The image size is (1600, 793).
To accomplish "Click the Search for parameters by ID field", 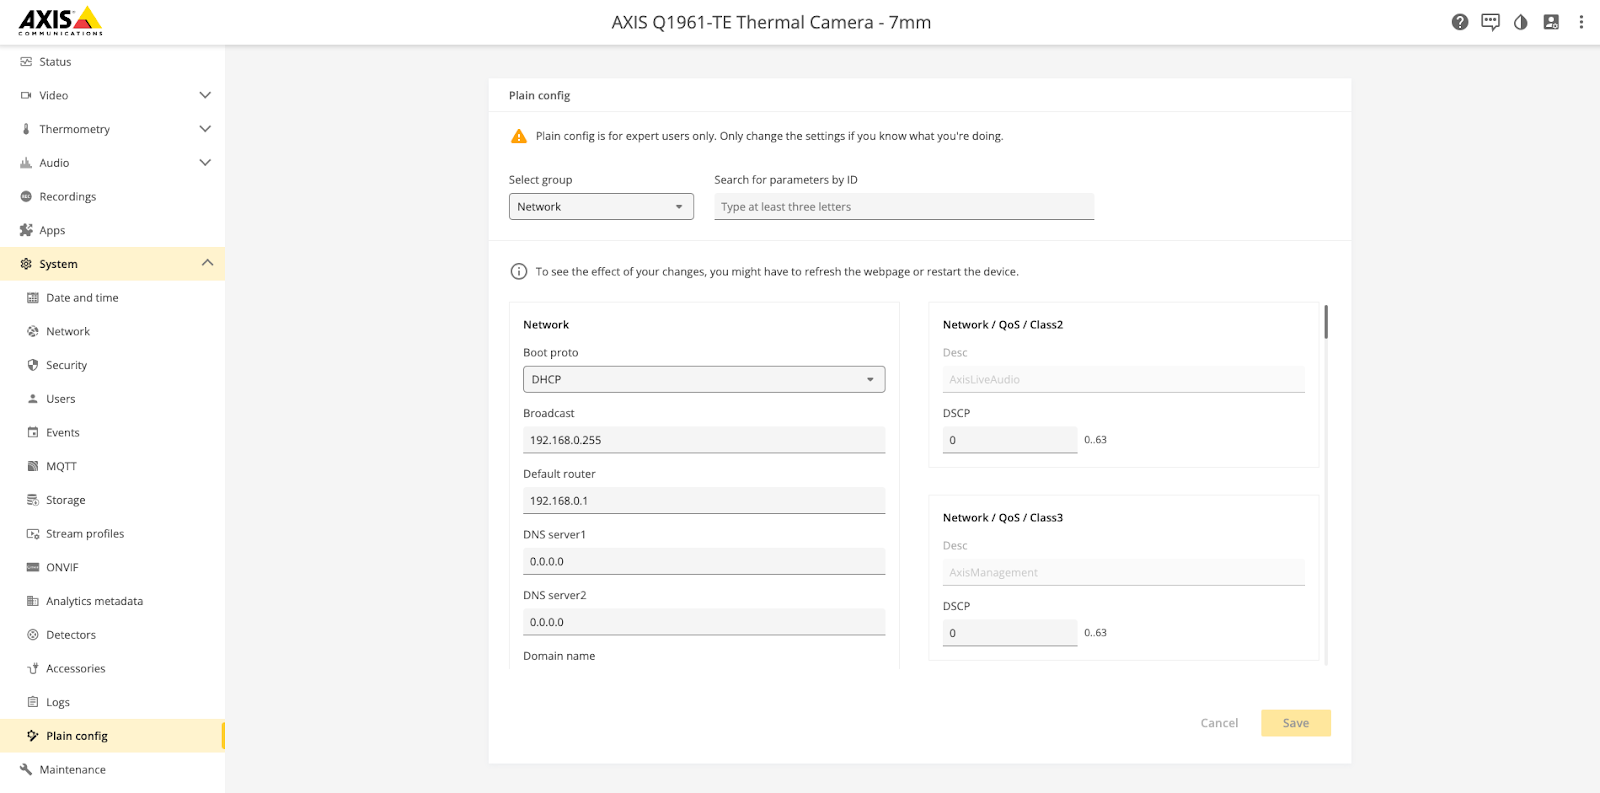I will [x=904, y=207].
